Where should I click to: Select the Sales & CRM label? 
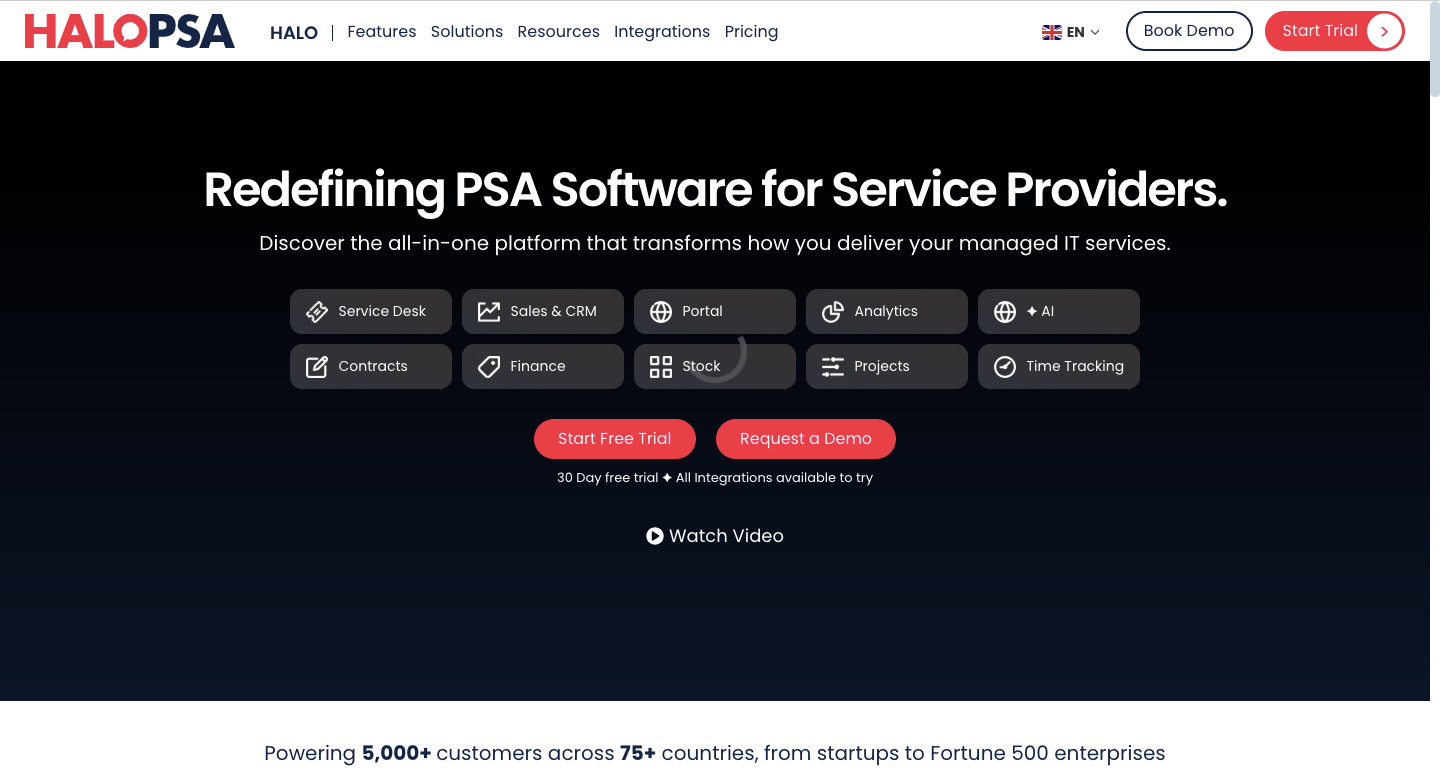click(553, 311)
